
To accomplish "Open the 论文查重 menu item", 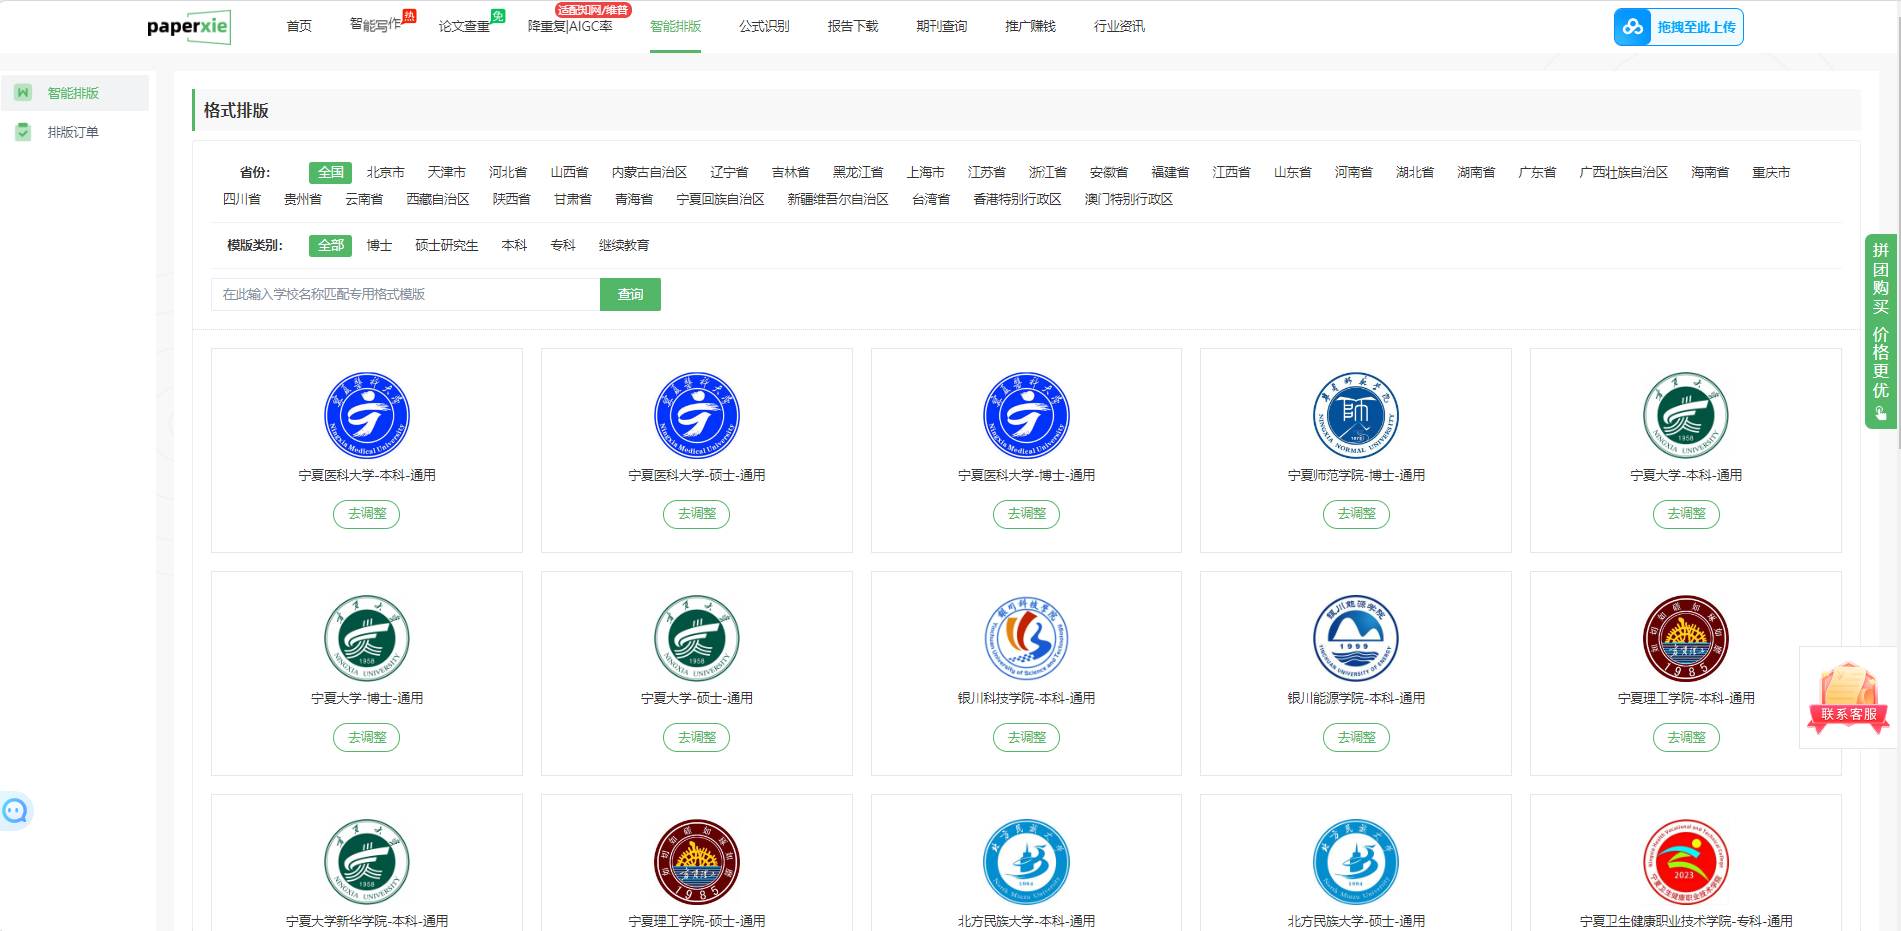I will 464,26.
